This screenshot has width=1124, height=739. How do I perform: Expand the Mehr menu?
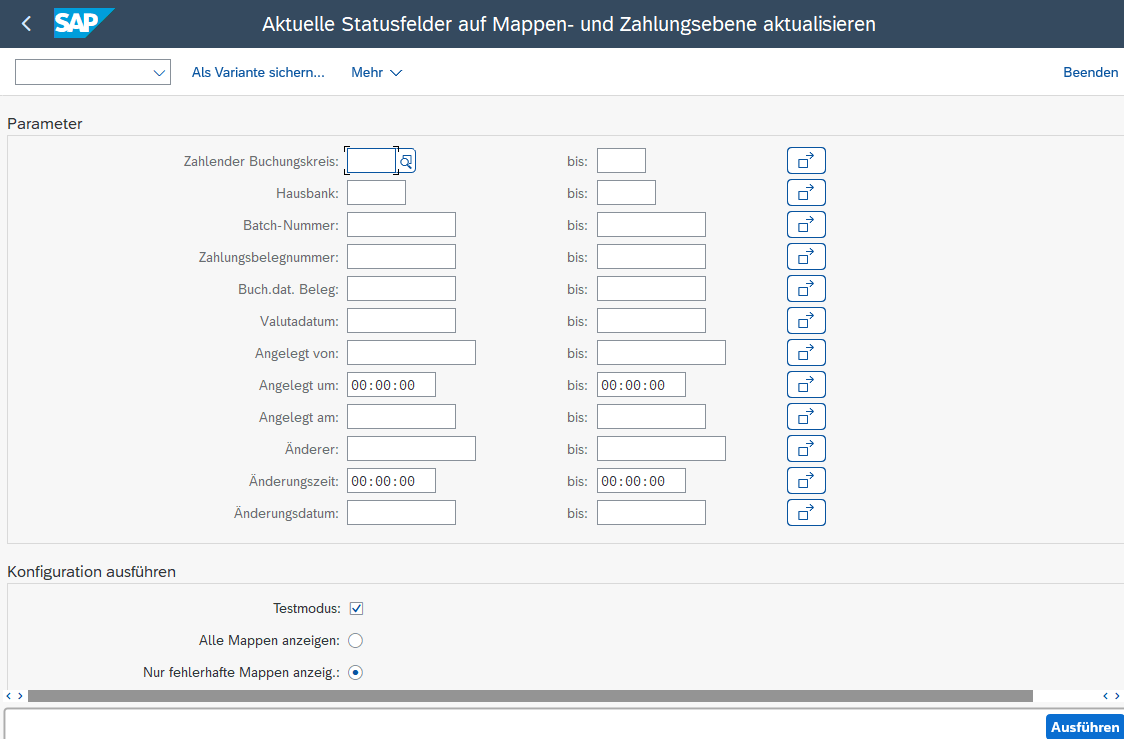coord(376,73)
